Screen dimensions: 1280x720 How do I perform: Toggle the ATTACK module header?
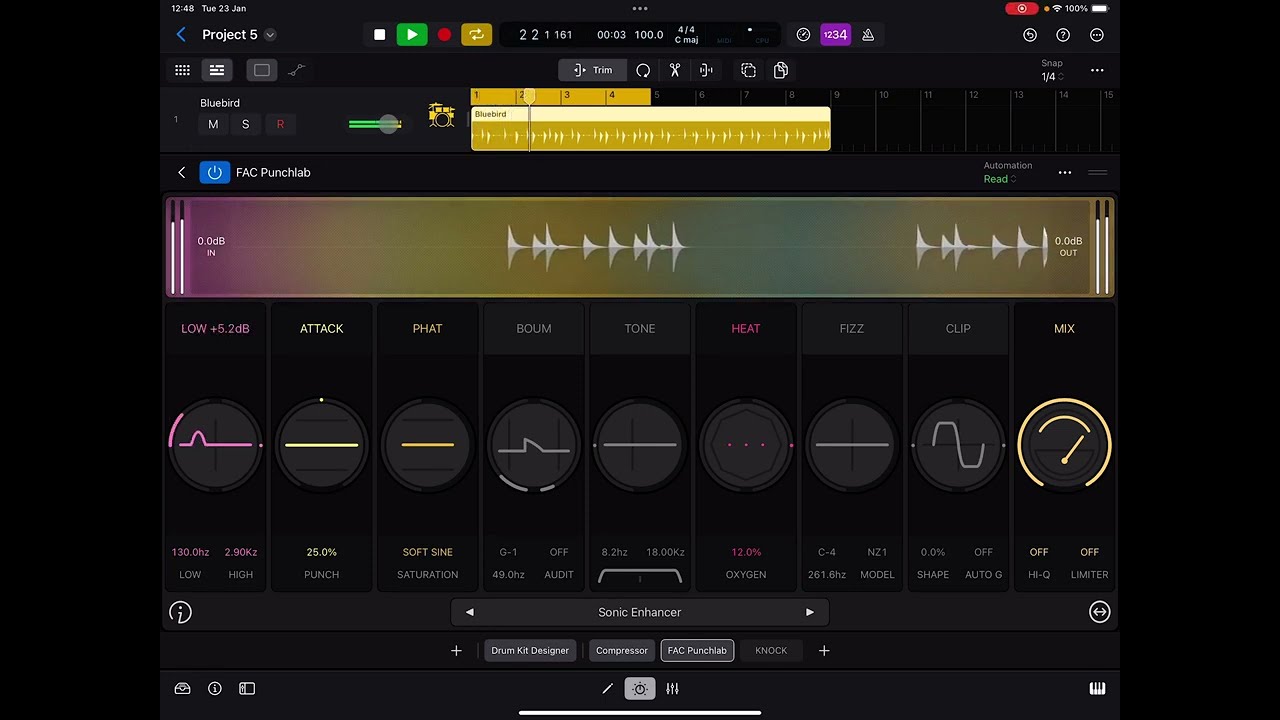pos(321,328)
